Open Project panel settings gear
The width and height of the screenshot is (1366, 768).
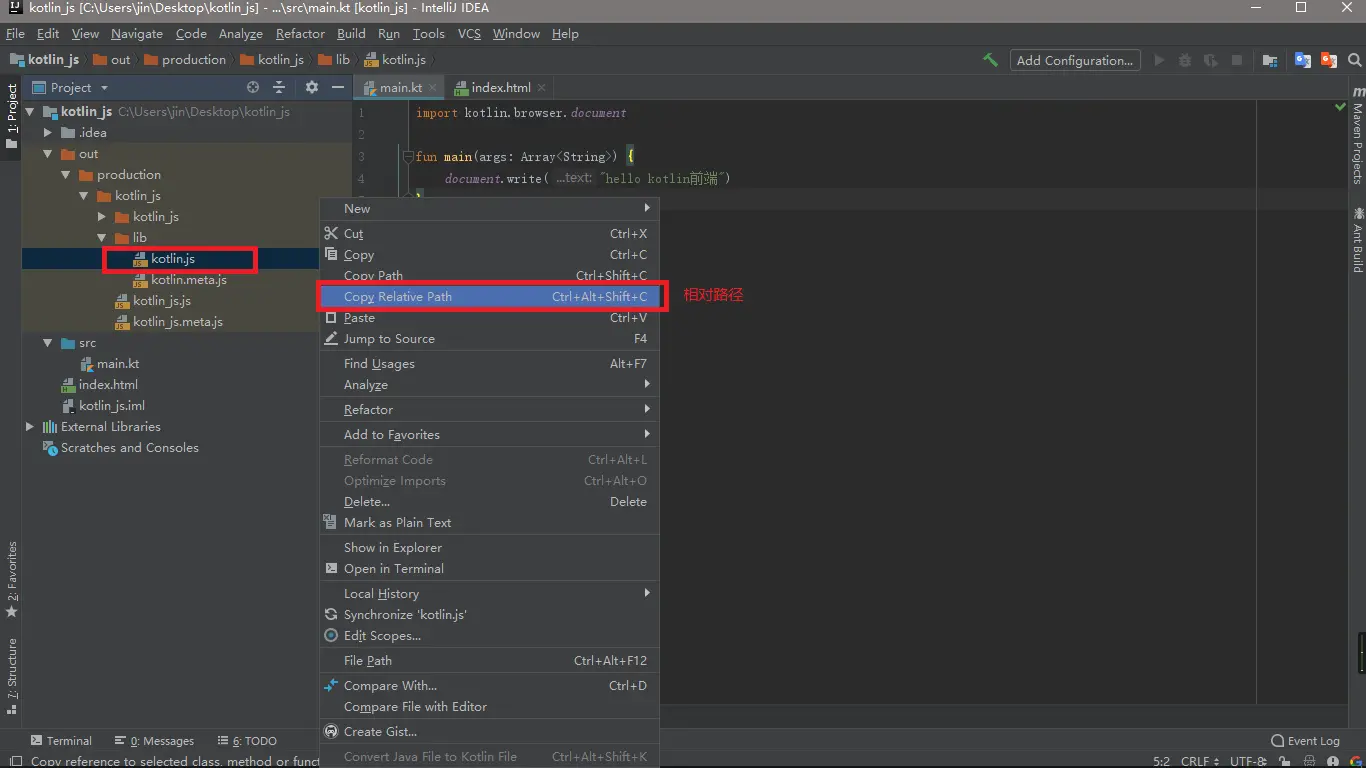(x=312, y=87)
